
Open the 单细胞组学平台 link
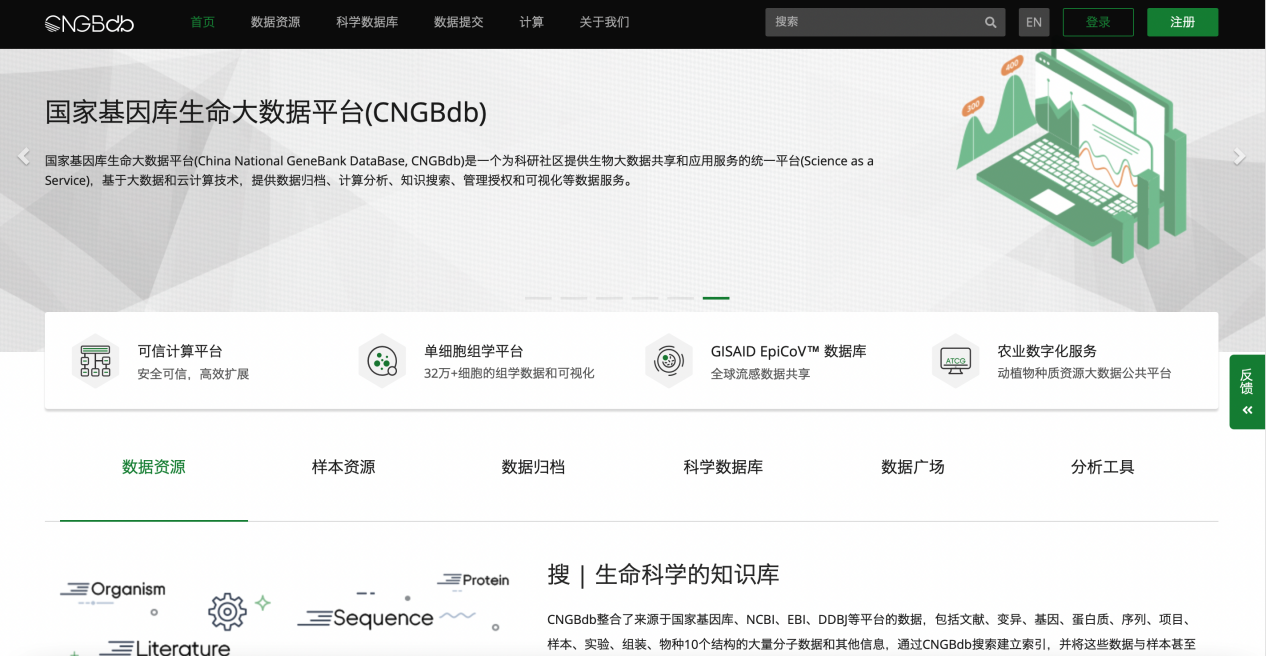pos(474,351)
